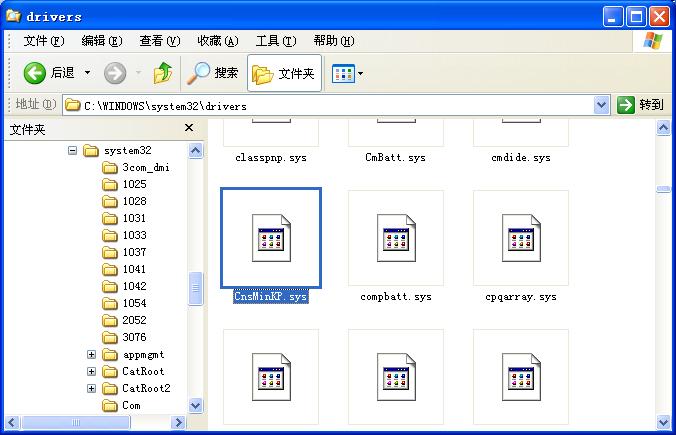
Task: Click the green Back arrow button
Action: [x=34, y=73]
